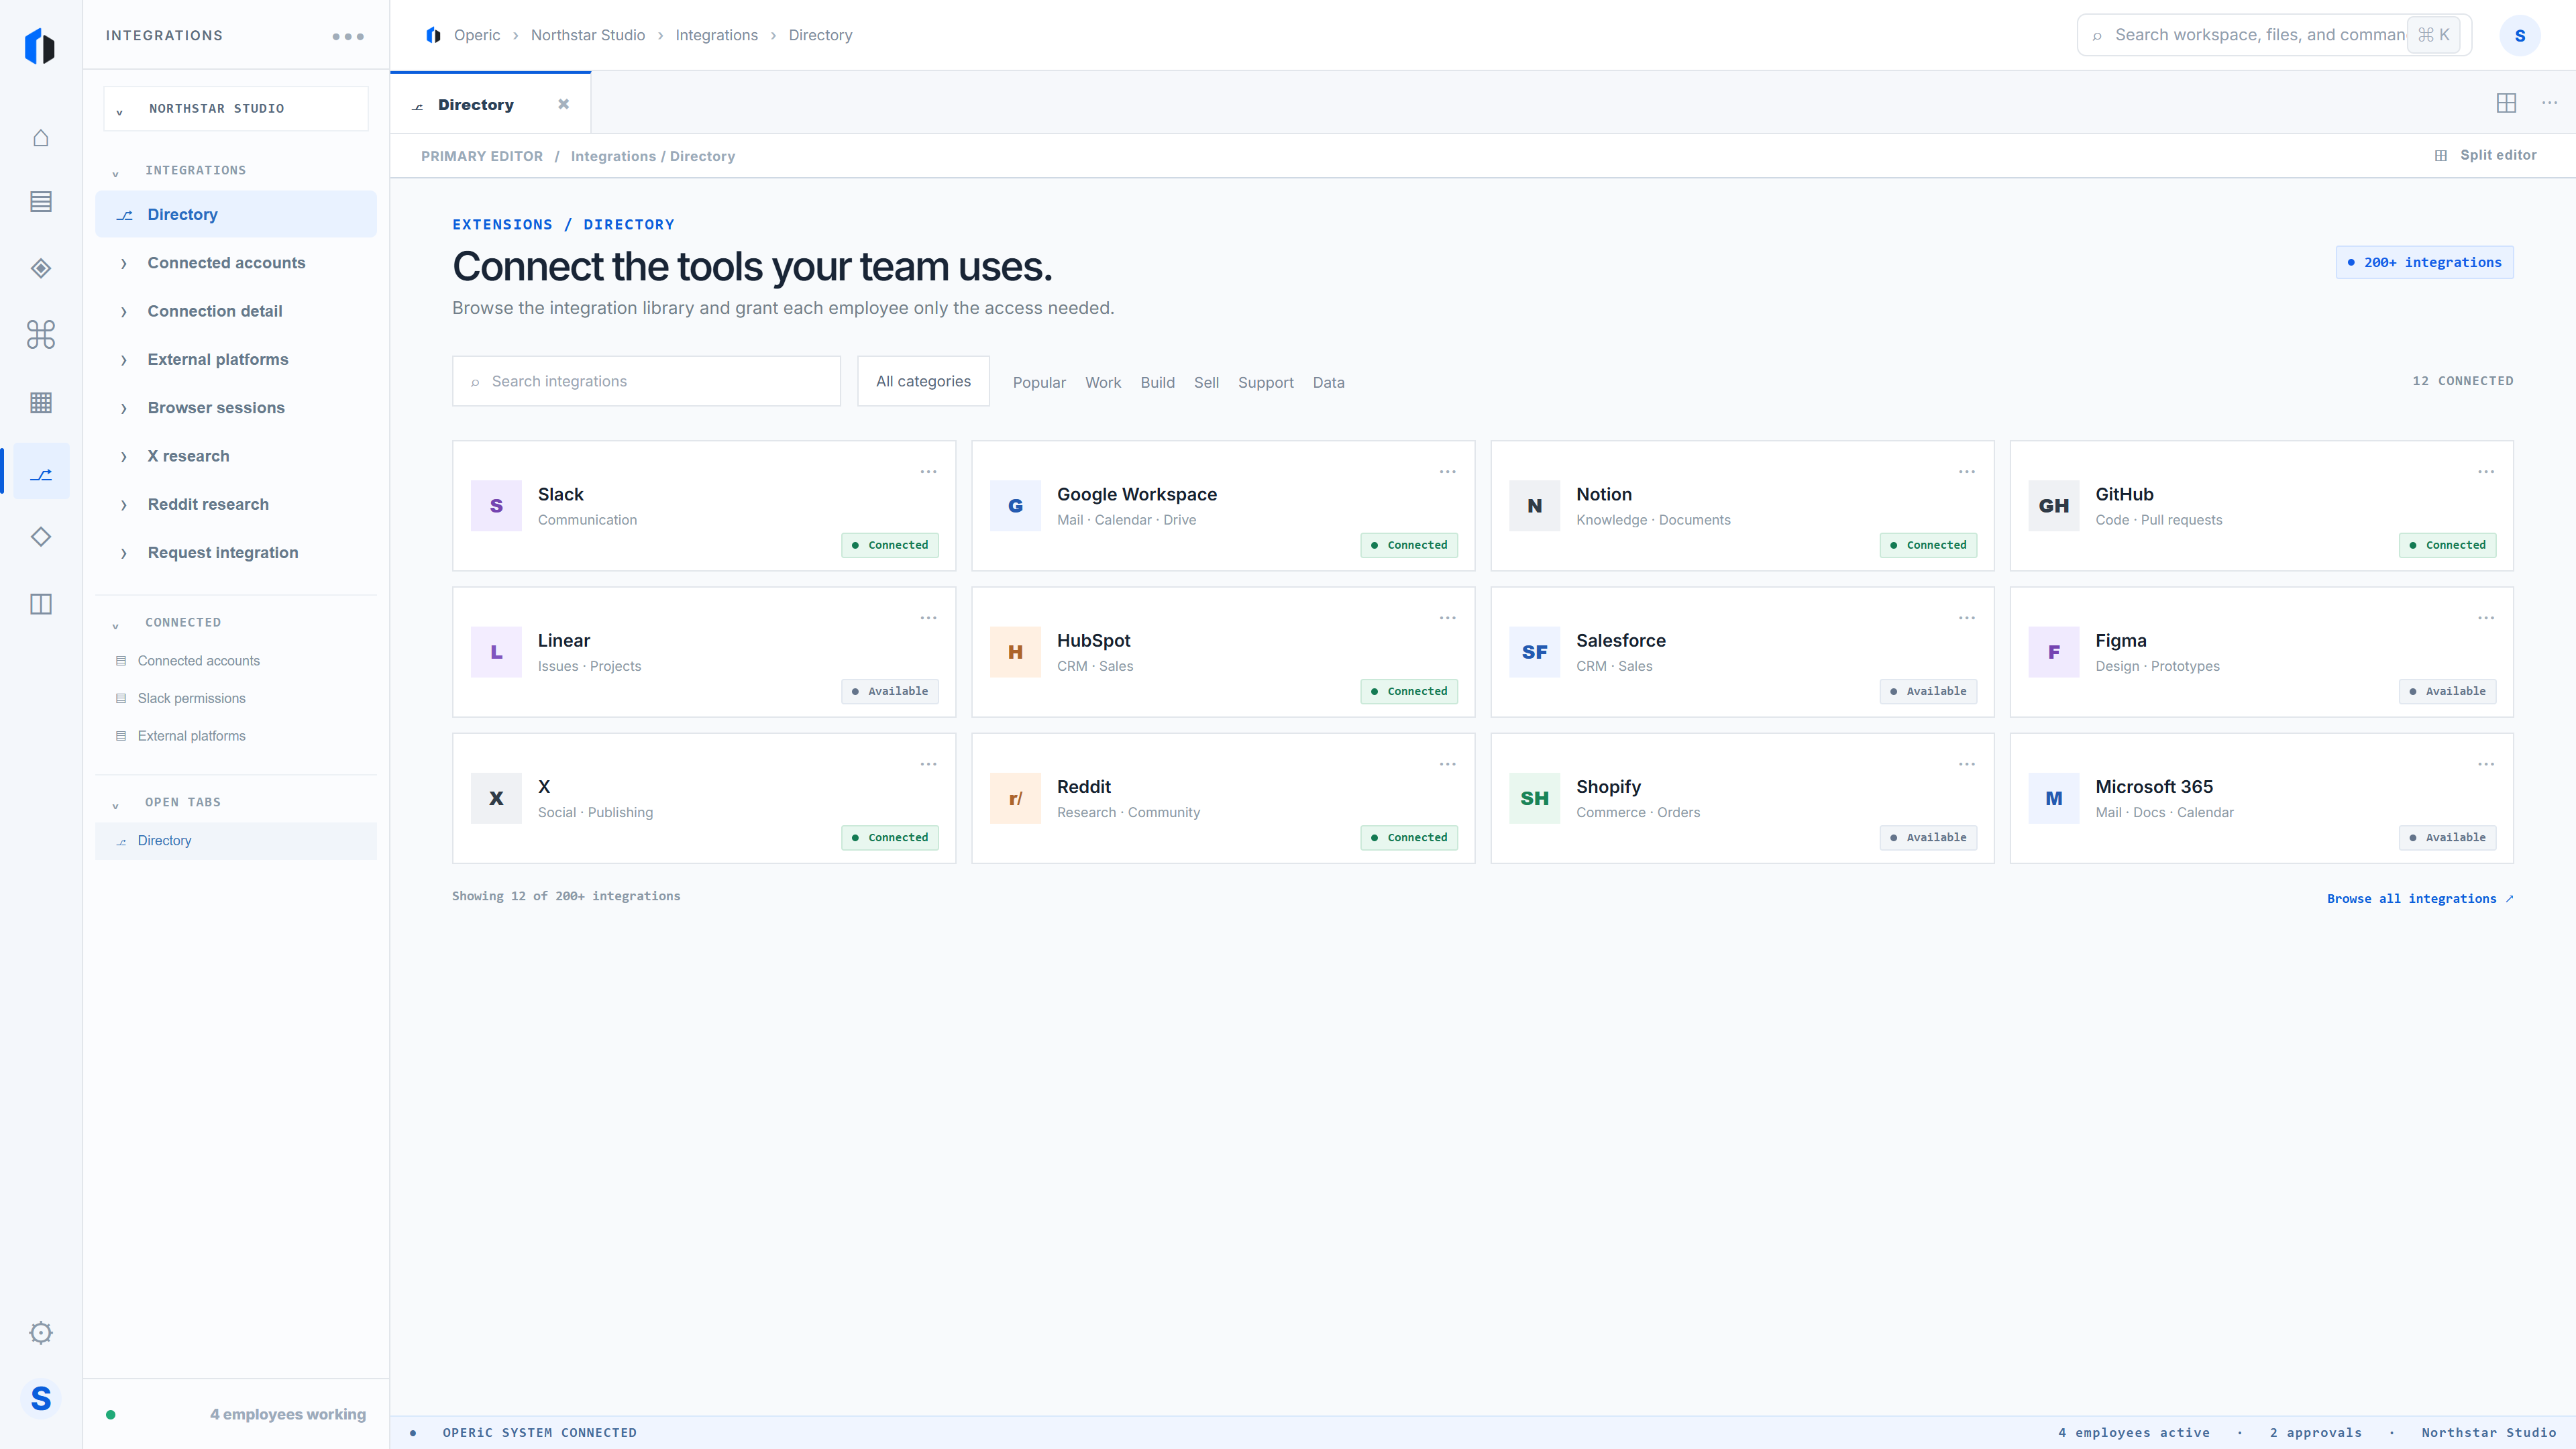Open the Salesforce integration card

pyautogui.click(x=1742, y=652)
